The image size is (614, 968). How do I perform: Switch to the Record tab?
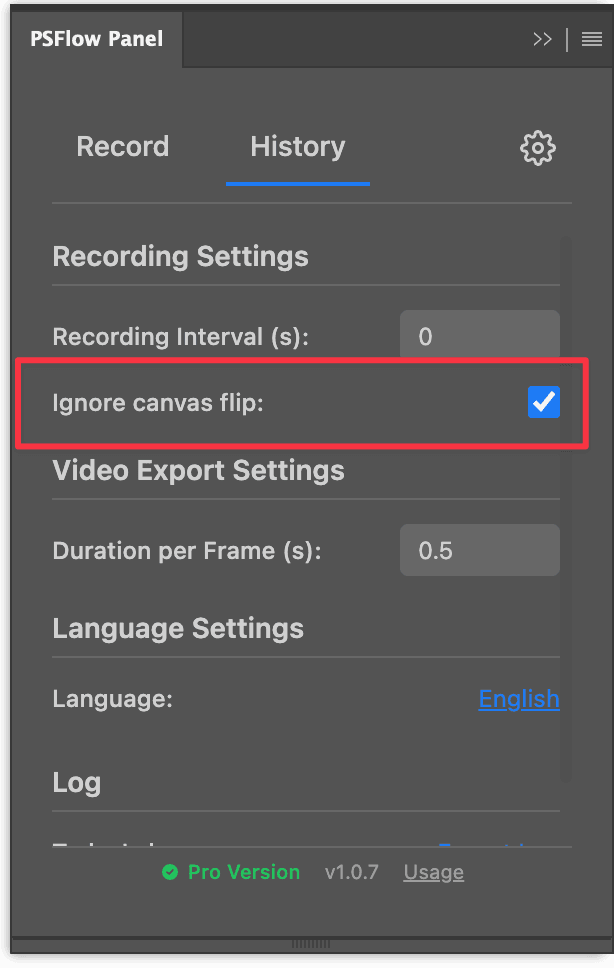[x=122, y=146]
